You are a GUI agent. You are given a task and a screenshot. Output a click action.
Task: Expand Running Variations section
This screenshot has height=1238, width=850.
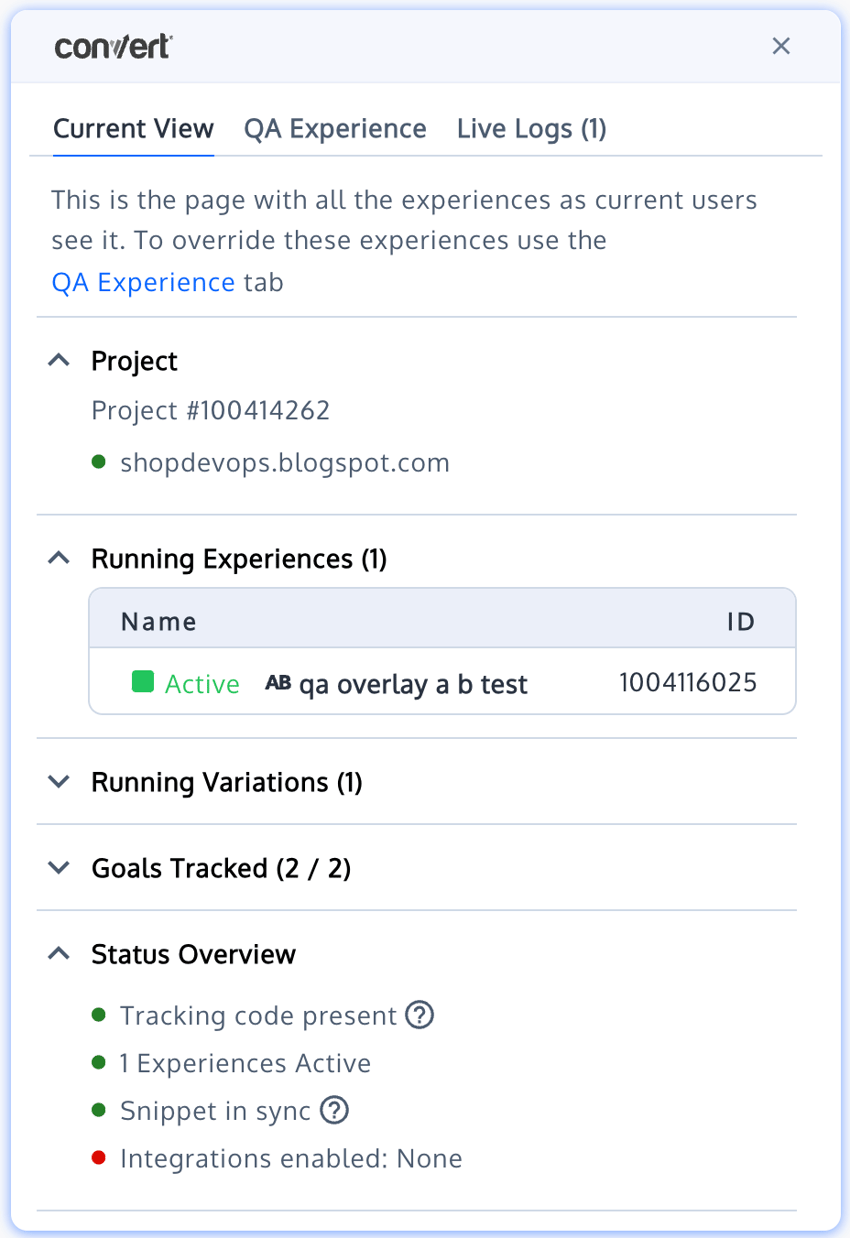(x=58, y=782)
